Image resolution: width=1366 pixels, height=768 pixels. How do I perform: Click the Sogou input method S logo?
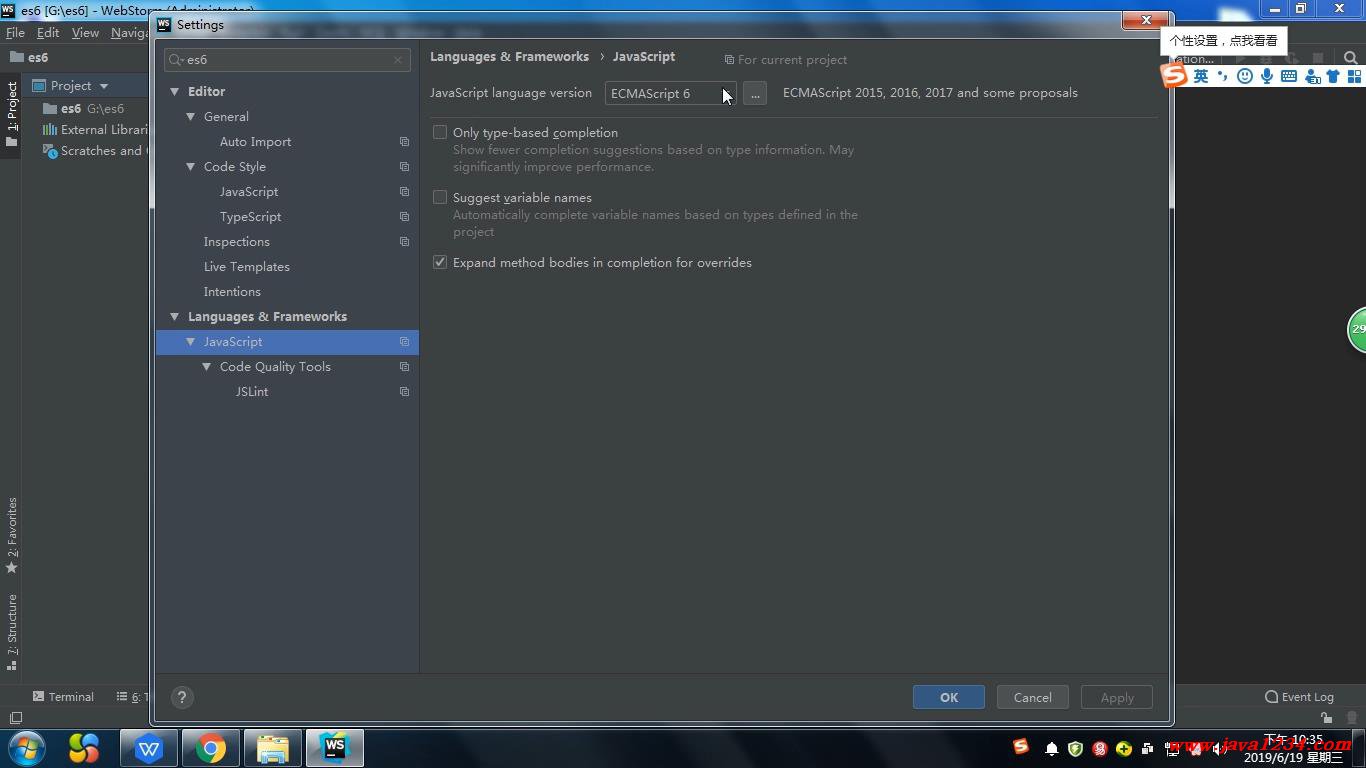click(1174, 76)
